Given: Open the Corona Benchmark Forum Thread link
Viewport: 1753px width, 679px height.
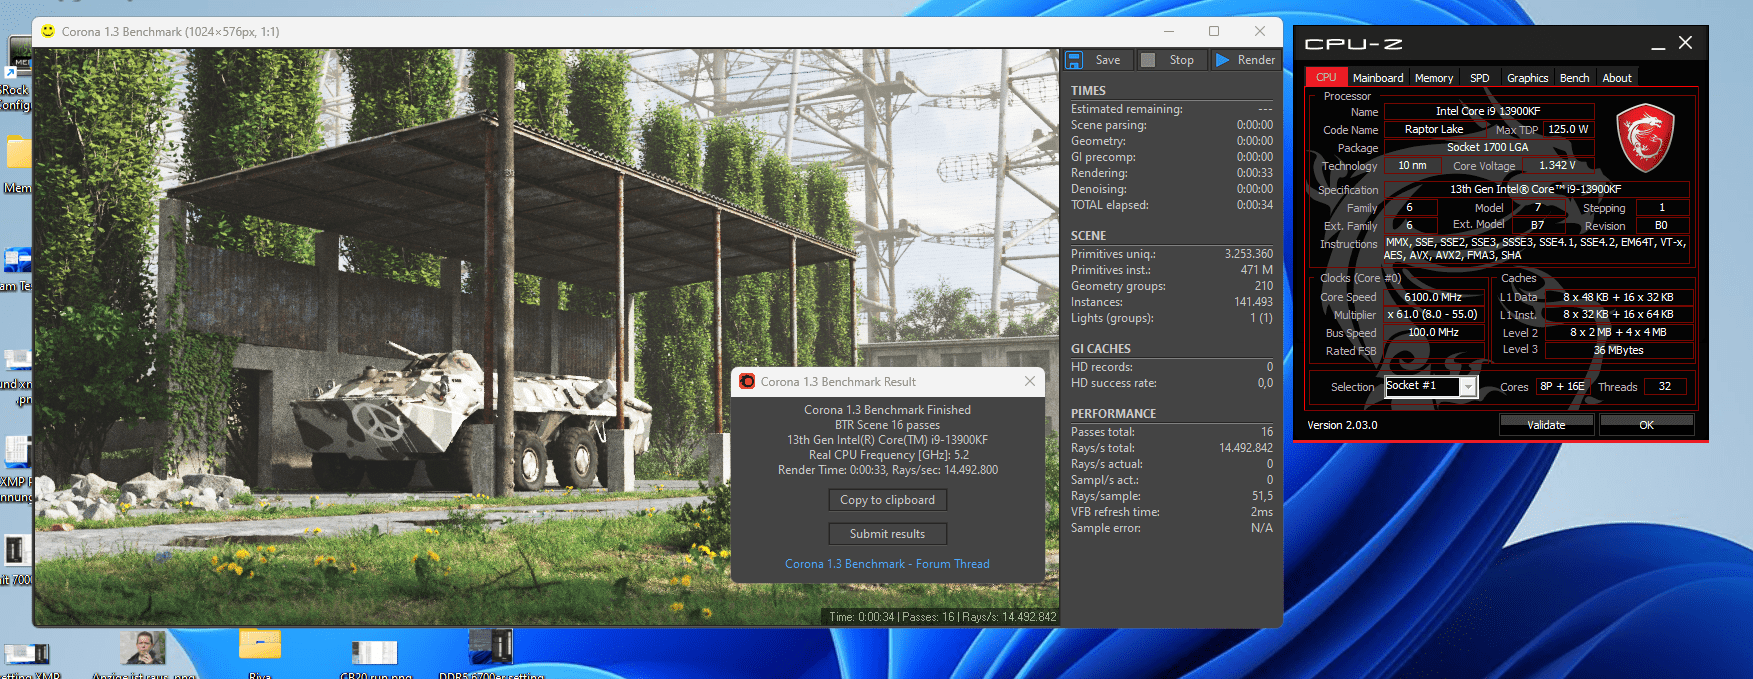Looking at the screenshot, I should click(x=887, y=564).
